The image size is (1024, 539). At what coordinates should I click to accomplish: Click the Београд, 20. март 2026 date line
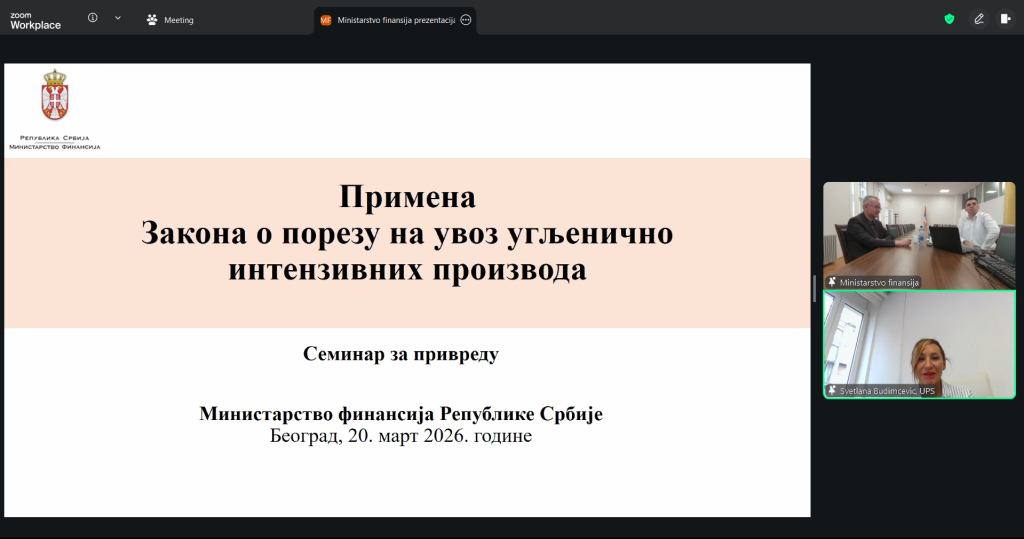tap(400, 437)
